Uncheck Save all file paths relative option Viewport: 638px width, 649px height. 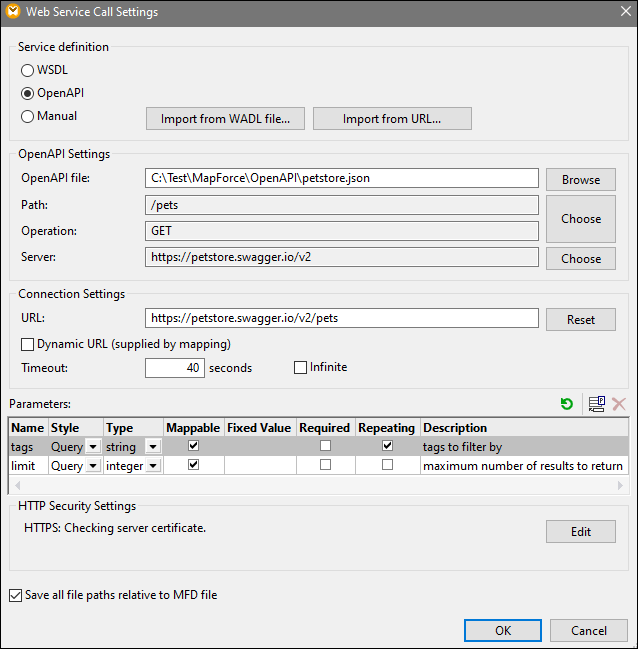(x=15, y=595)
